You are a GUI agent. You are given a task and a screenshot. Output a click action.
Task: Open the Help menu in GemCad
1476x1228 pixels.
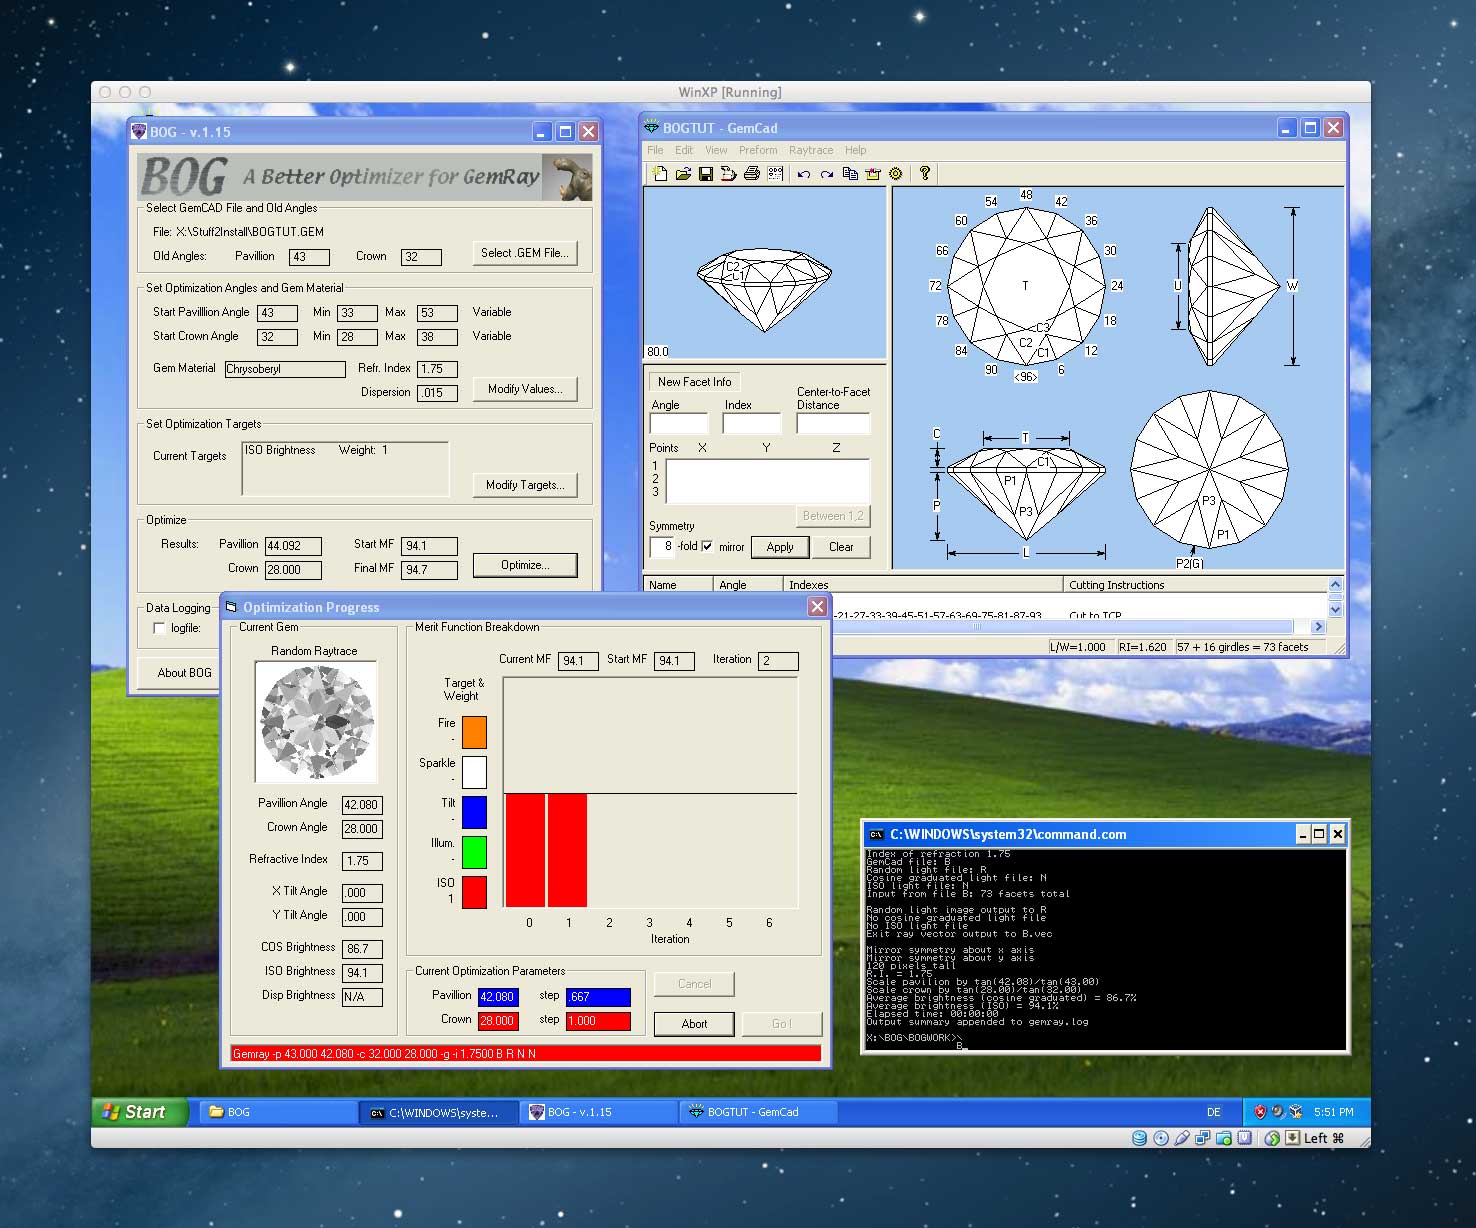pos(856,150)
